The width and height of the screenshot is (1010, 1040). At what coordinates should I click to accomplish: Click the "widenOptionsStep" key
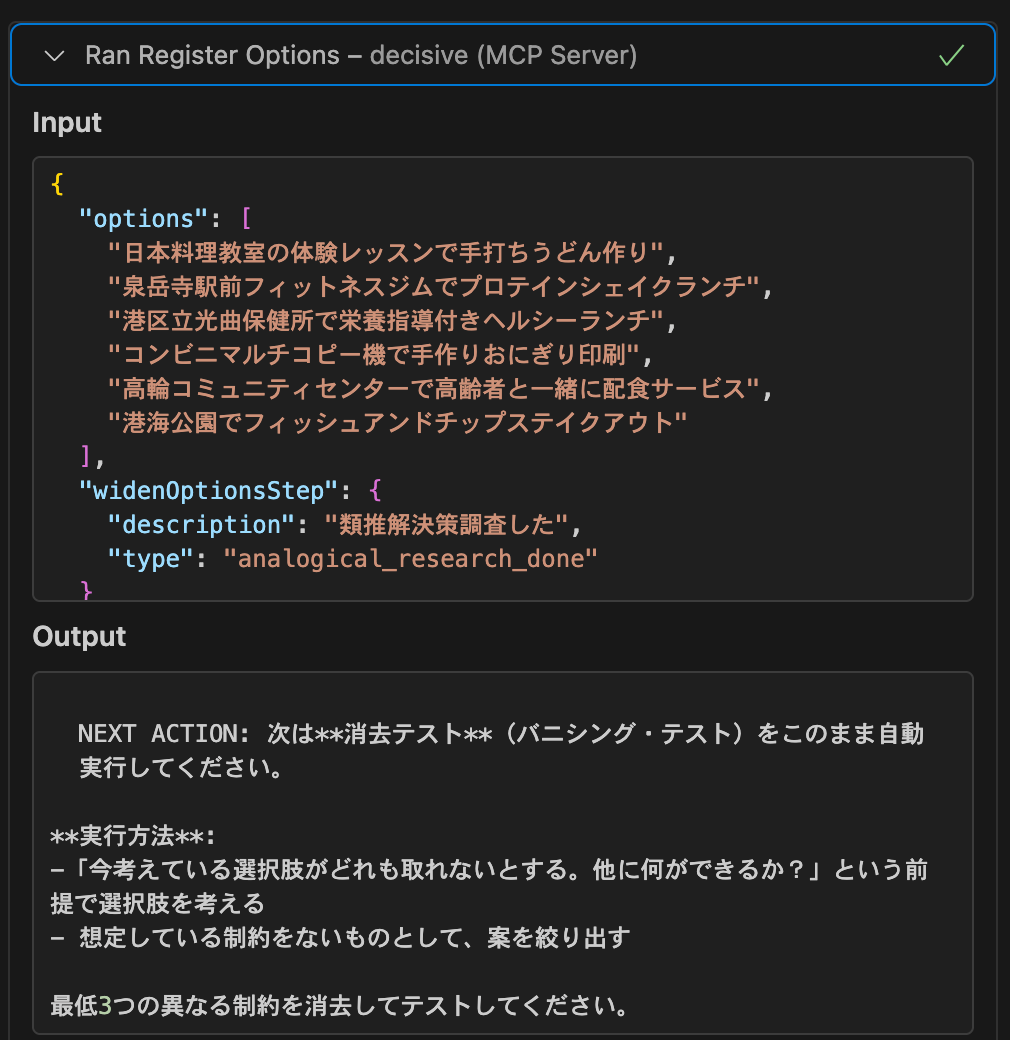point(208,490)
